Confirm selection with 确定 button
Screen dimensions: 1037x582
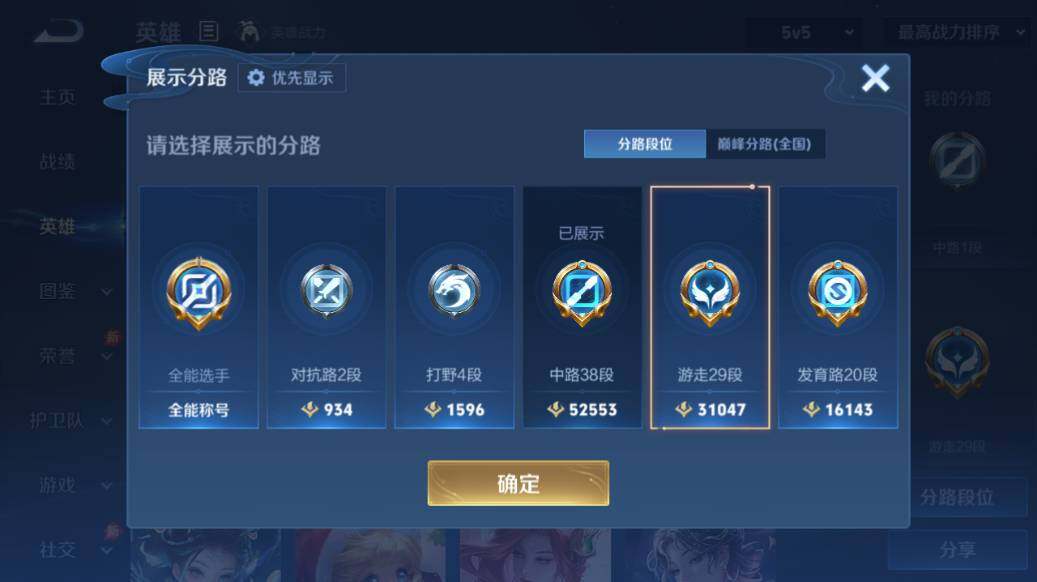518,483
